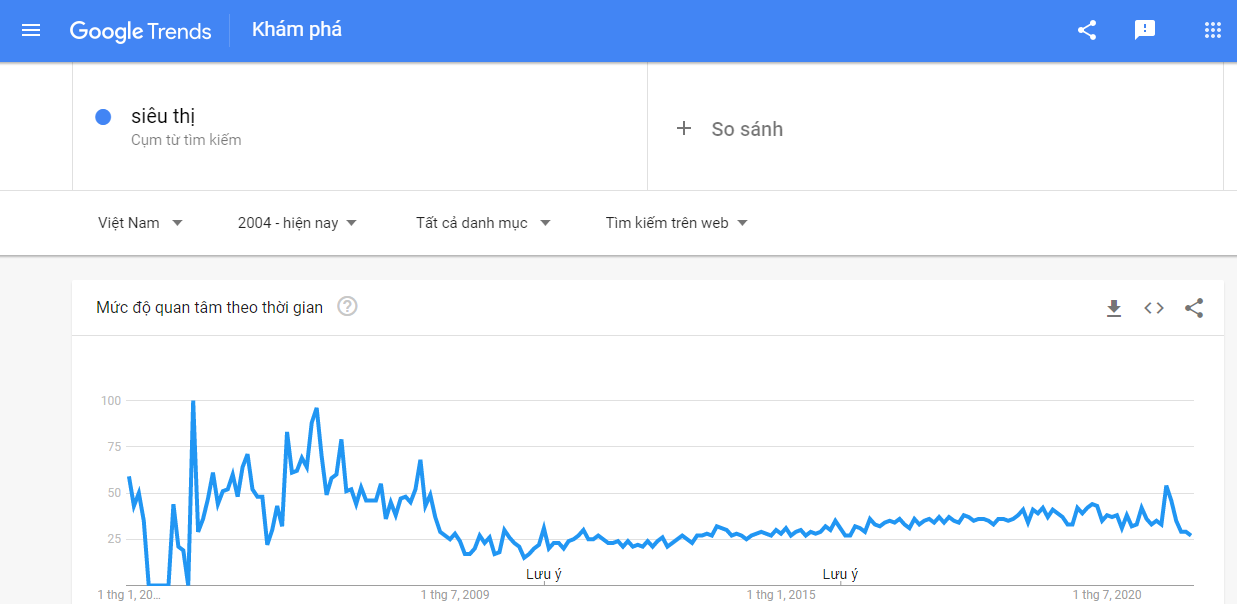Download the interest over time chart
This screenshot has width=1237, height=604.
[x=1114, y=308]
